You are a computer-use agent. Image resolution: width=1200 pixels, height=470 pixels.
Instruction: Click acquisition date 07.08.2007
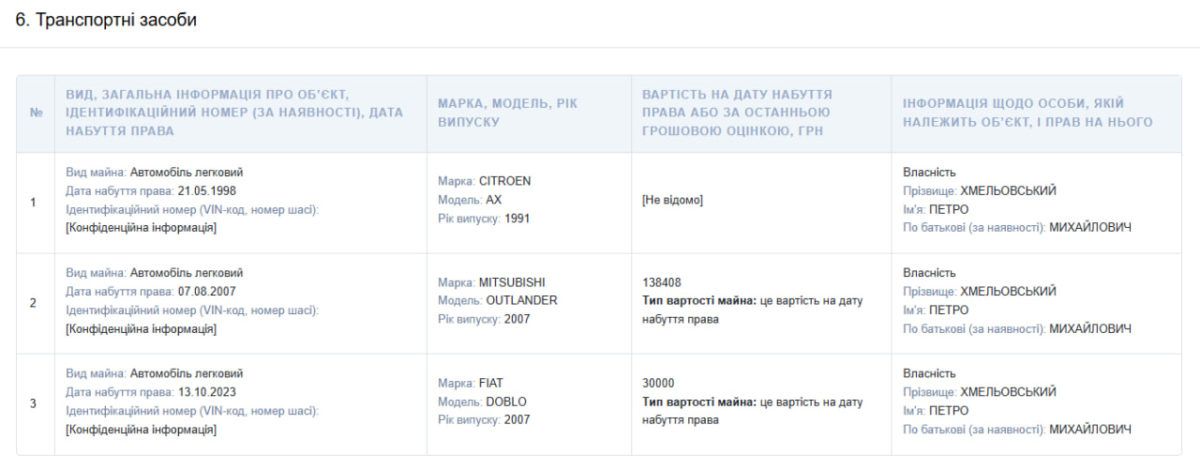[x=205, y=291]
